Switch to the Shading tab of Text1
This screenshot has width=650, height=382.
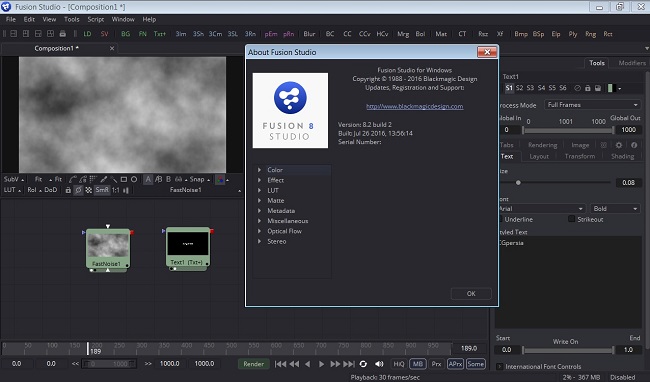coord(622,156)
